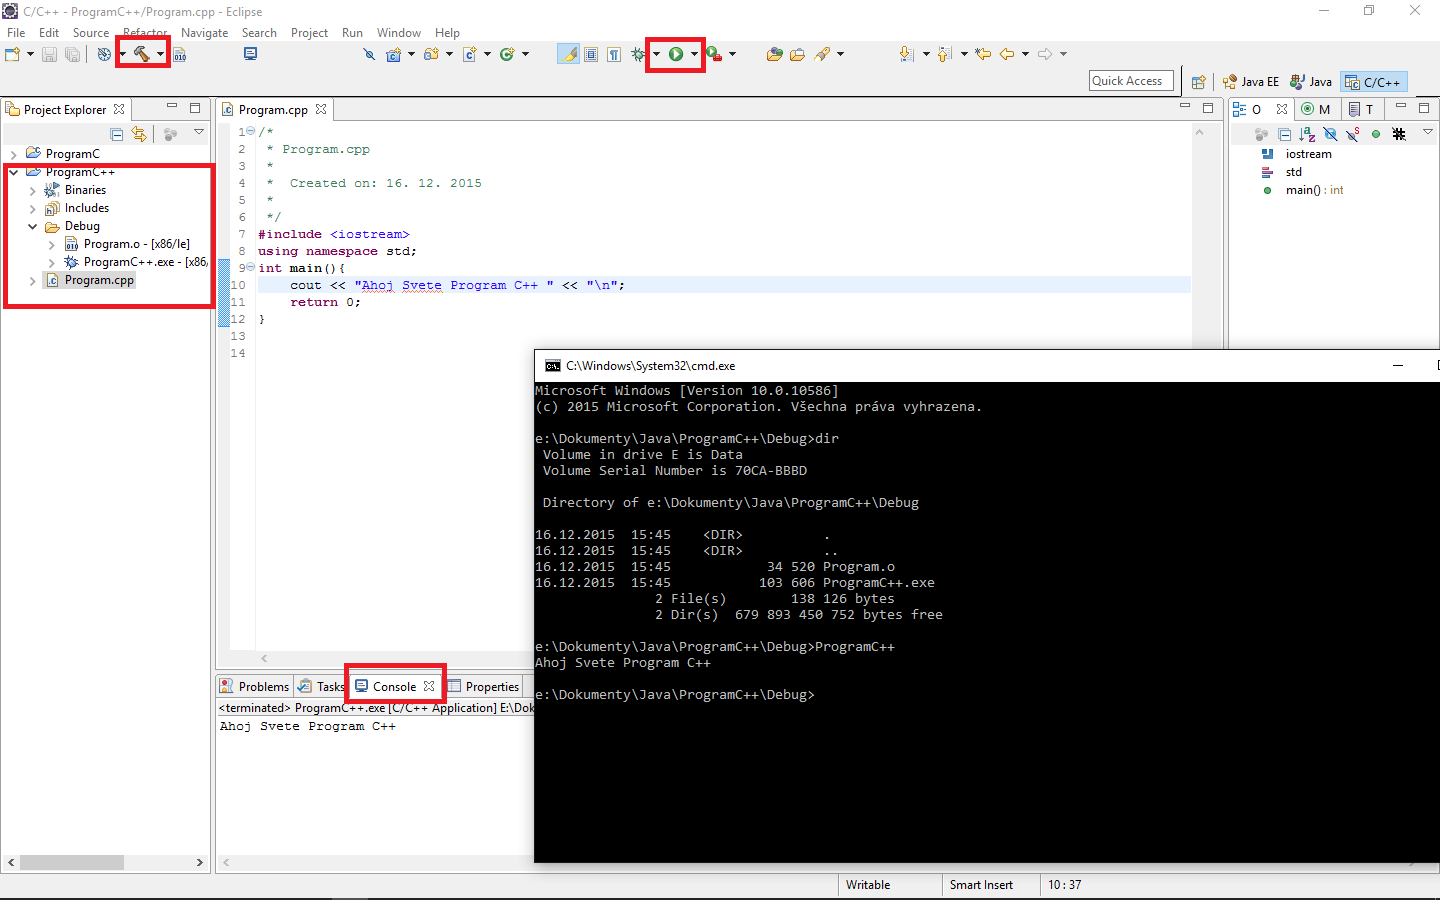Click the Project Explorer horizontal scrollbar

click(72, 862)
